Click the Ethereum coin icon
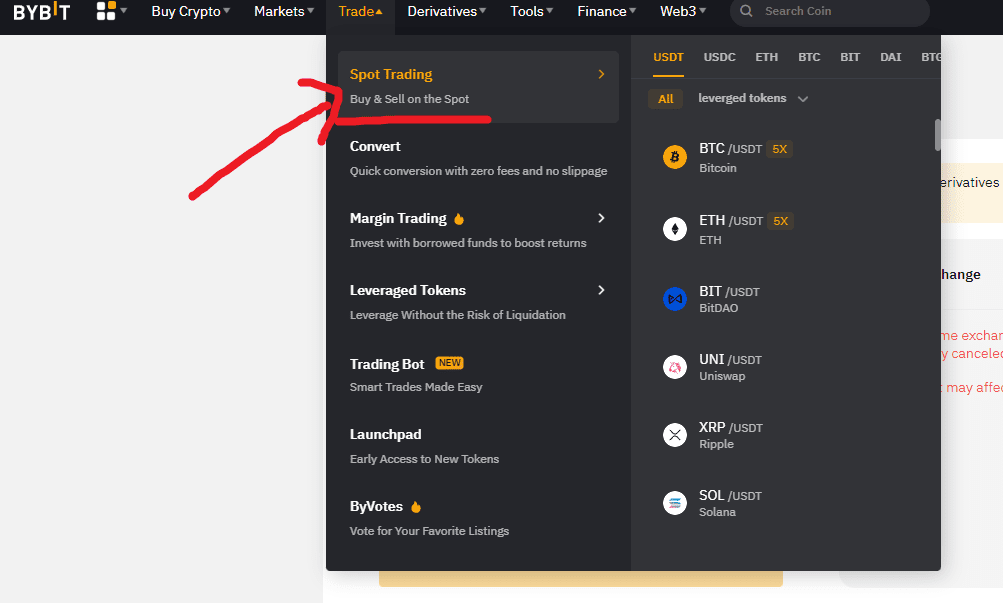 (x=674, y=229)
